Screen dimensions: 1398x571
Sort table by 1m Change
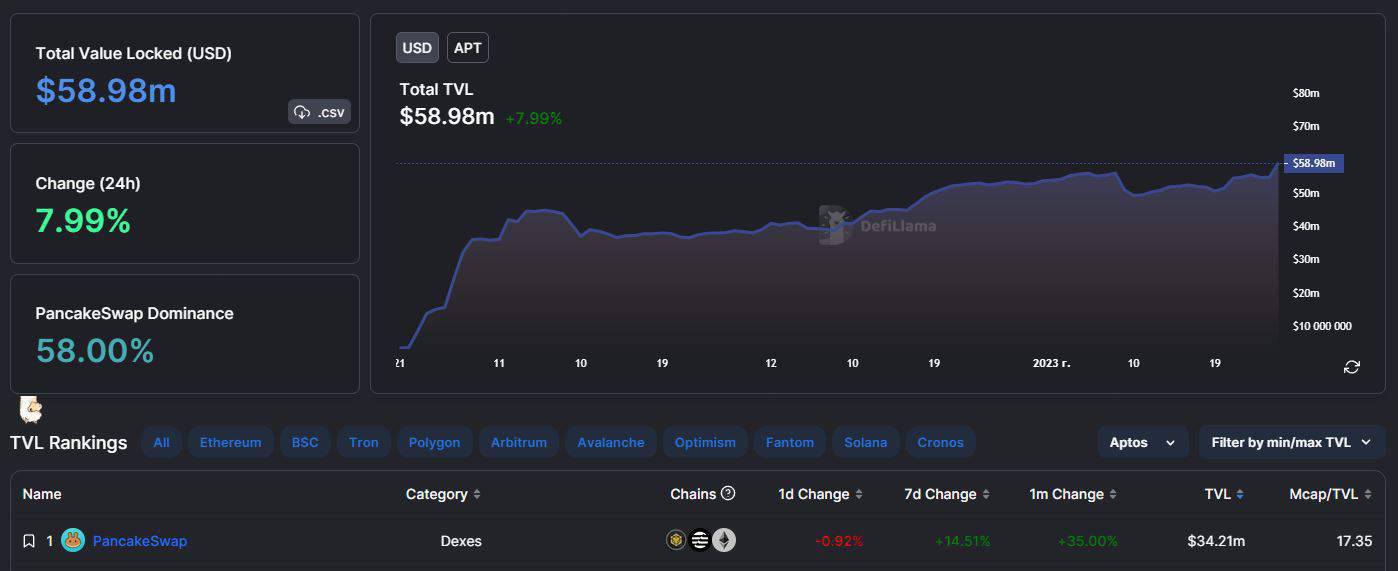tap(1073, 494)
